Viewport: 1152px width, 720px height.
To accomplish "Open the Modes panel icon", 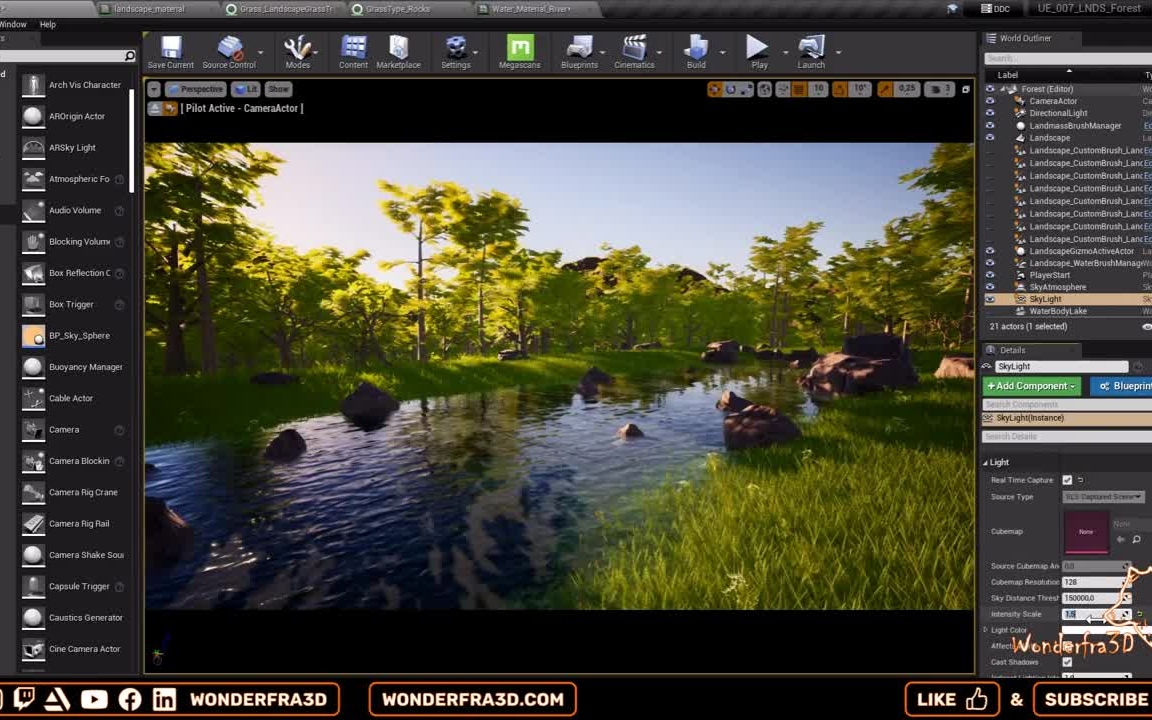I will [x=297, y=48].
